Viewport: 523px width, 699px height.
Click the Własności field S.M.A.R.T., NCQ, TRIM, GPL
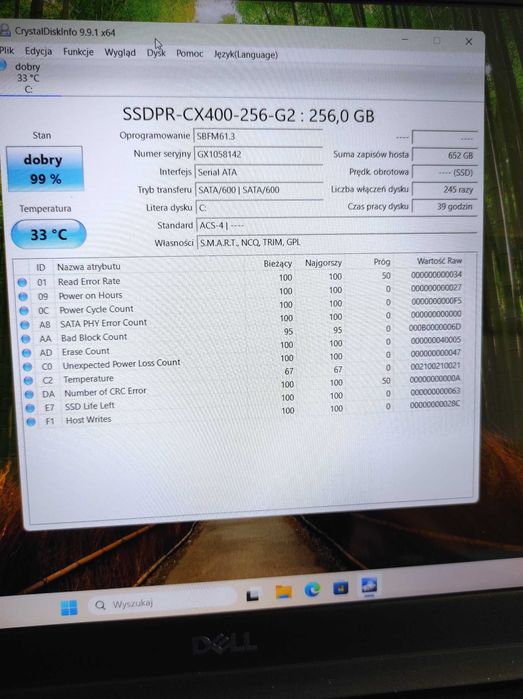click(337, 243)
